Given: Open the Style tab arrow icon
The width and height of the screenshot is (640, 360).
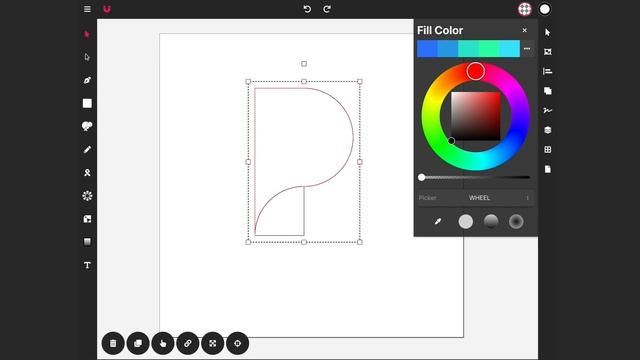Looking at the screenshot, I should [x=548, y=32].
